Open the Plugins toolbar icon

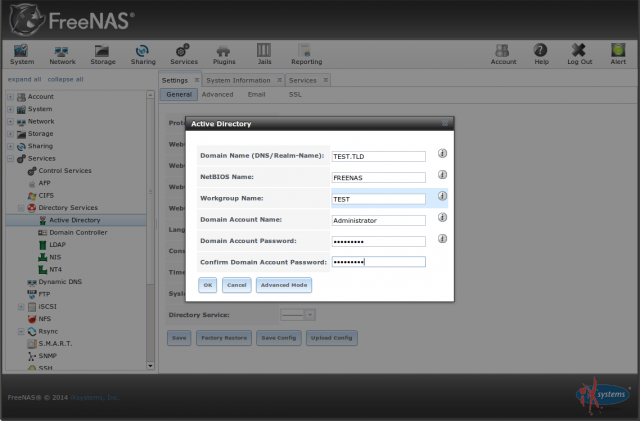224,54
